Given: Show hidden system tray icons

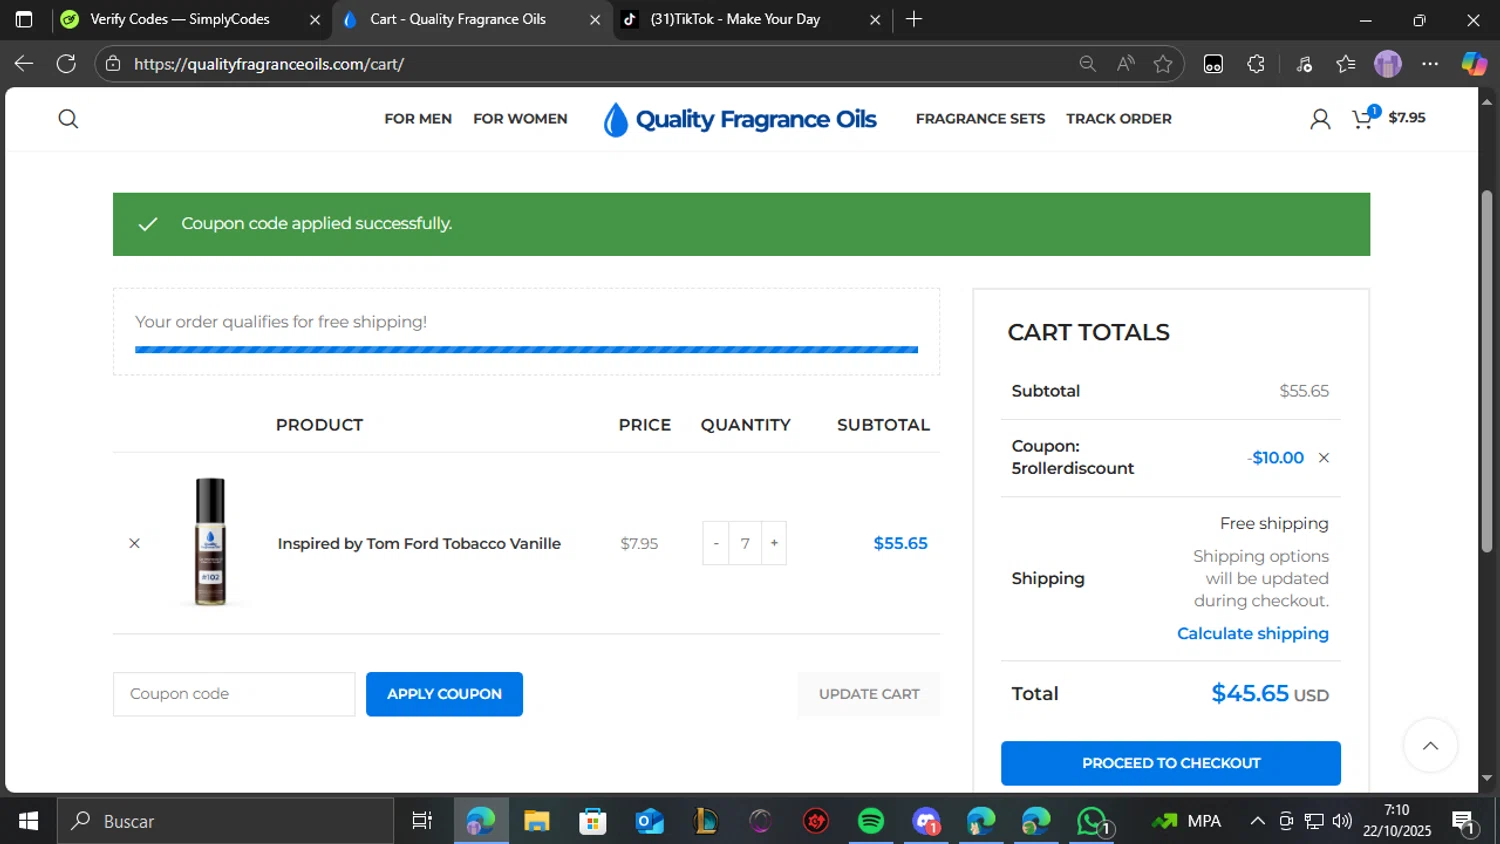Looking at the screenshot, I should (x=1257, y=821).
